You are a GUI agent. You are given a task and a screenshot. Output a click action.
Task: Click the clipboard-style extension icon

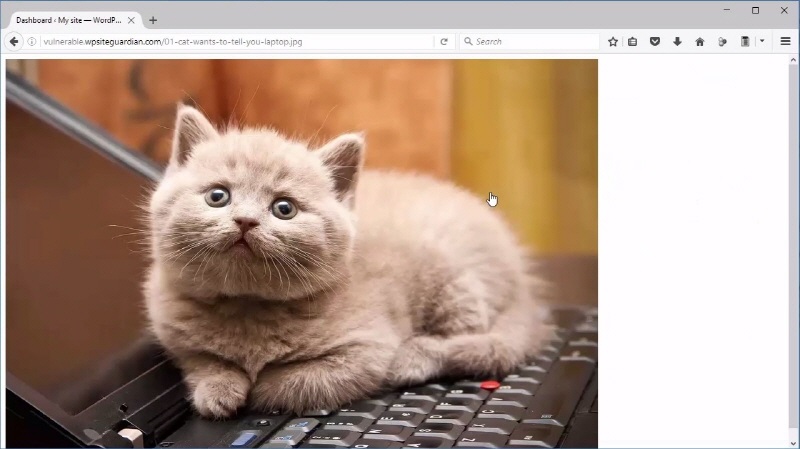pyautogui.click(x=745, y=42)
